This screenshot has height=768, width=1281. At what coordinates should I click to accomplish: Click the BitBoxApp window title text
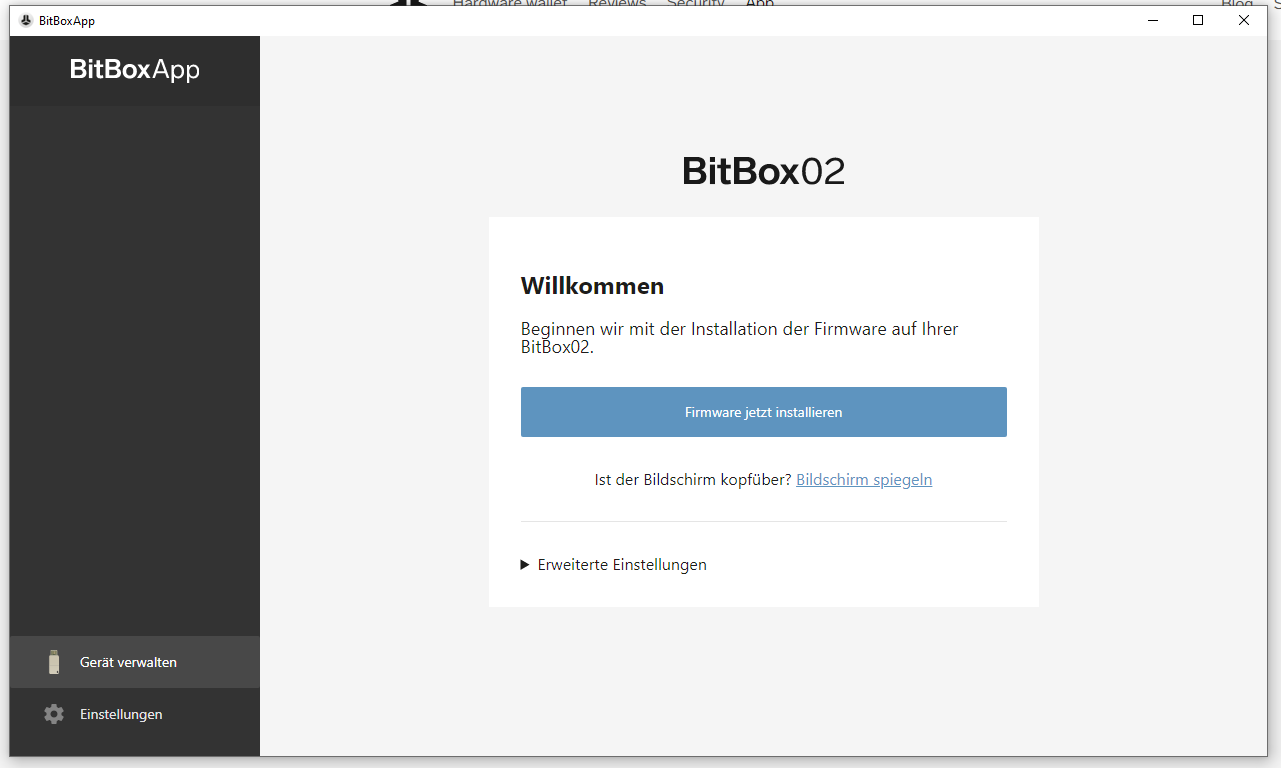pos(67,21)
